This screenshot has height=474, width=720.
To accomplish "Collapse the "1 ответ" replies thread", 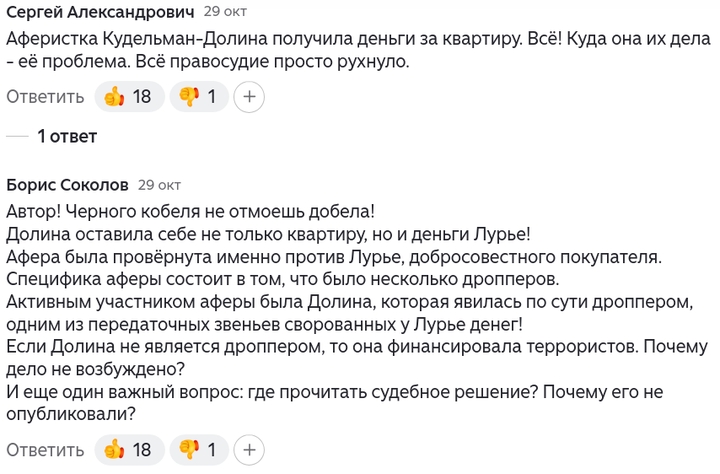I will click(x=67, y=136).
